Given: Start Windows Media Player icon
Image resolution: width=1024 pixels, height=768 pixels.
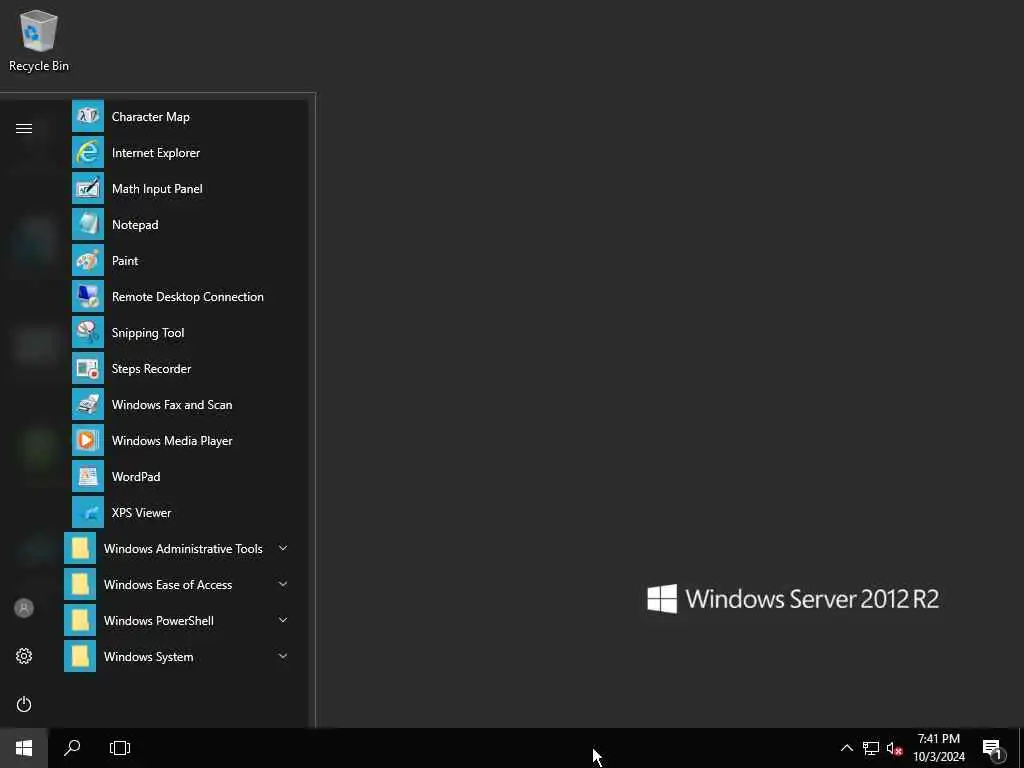Looking at the screenshot, I should (88, 440).
